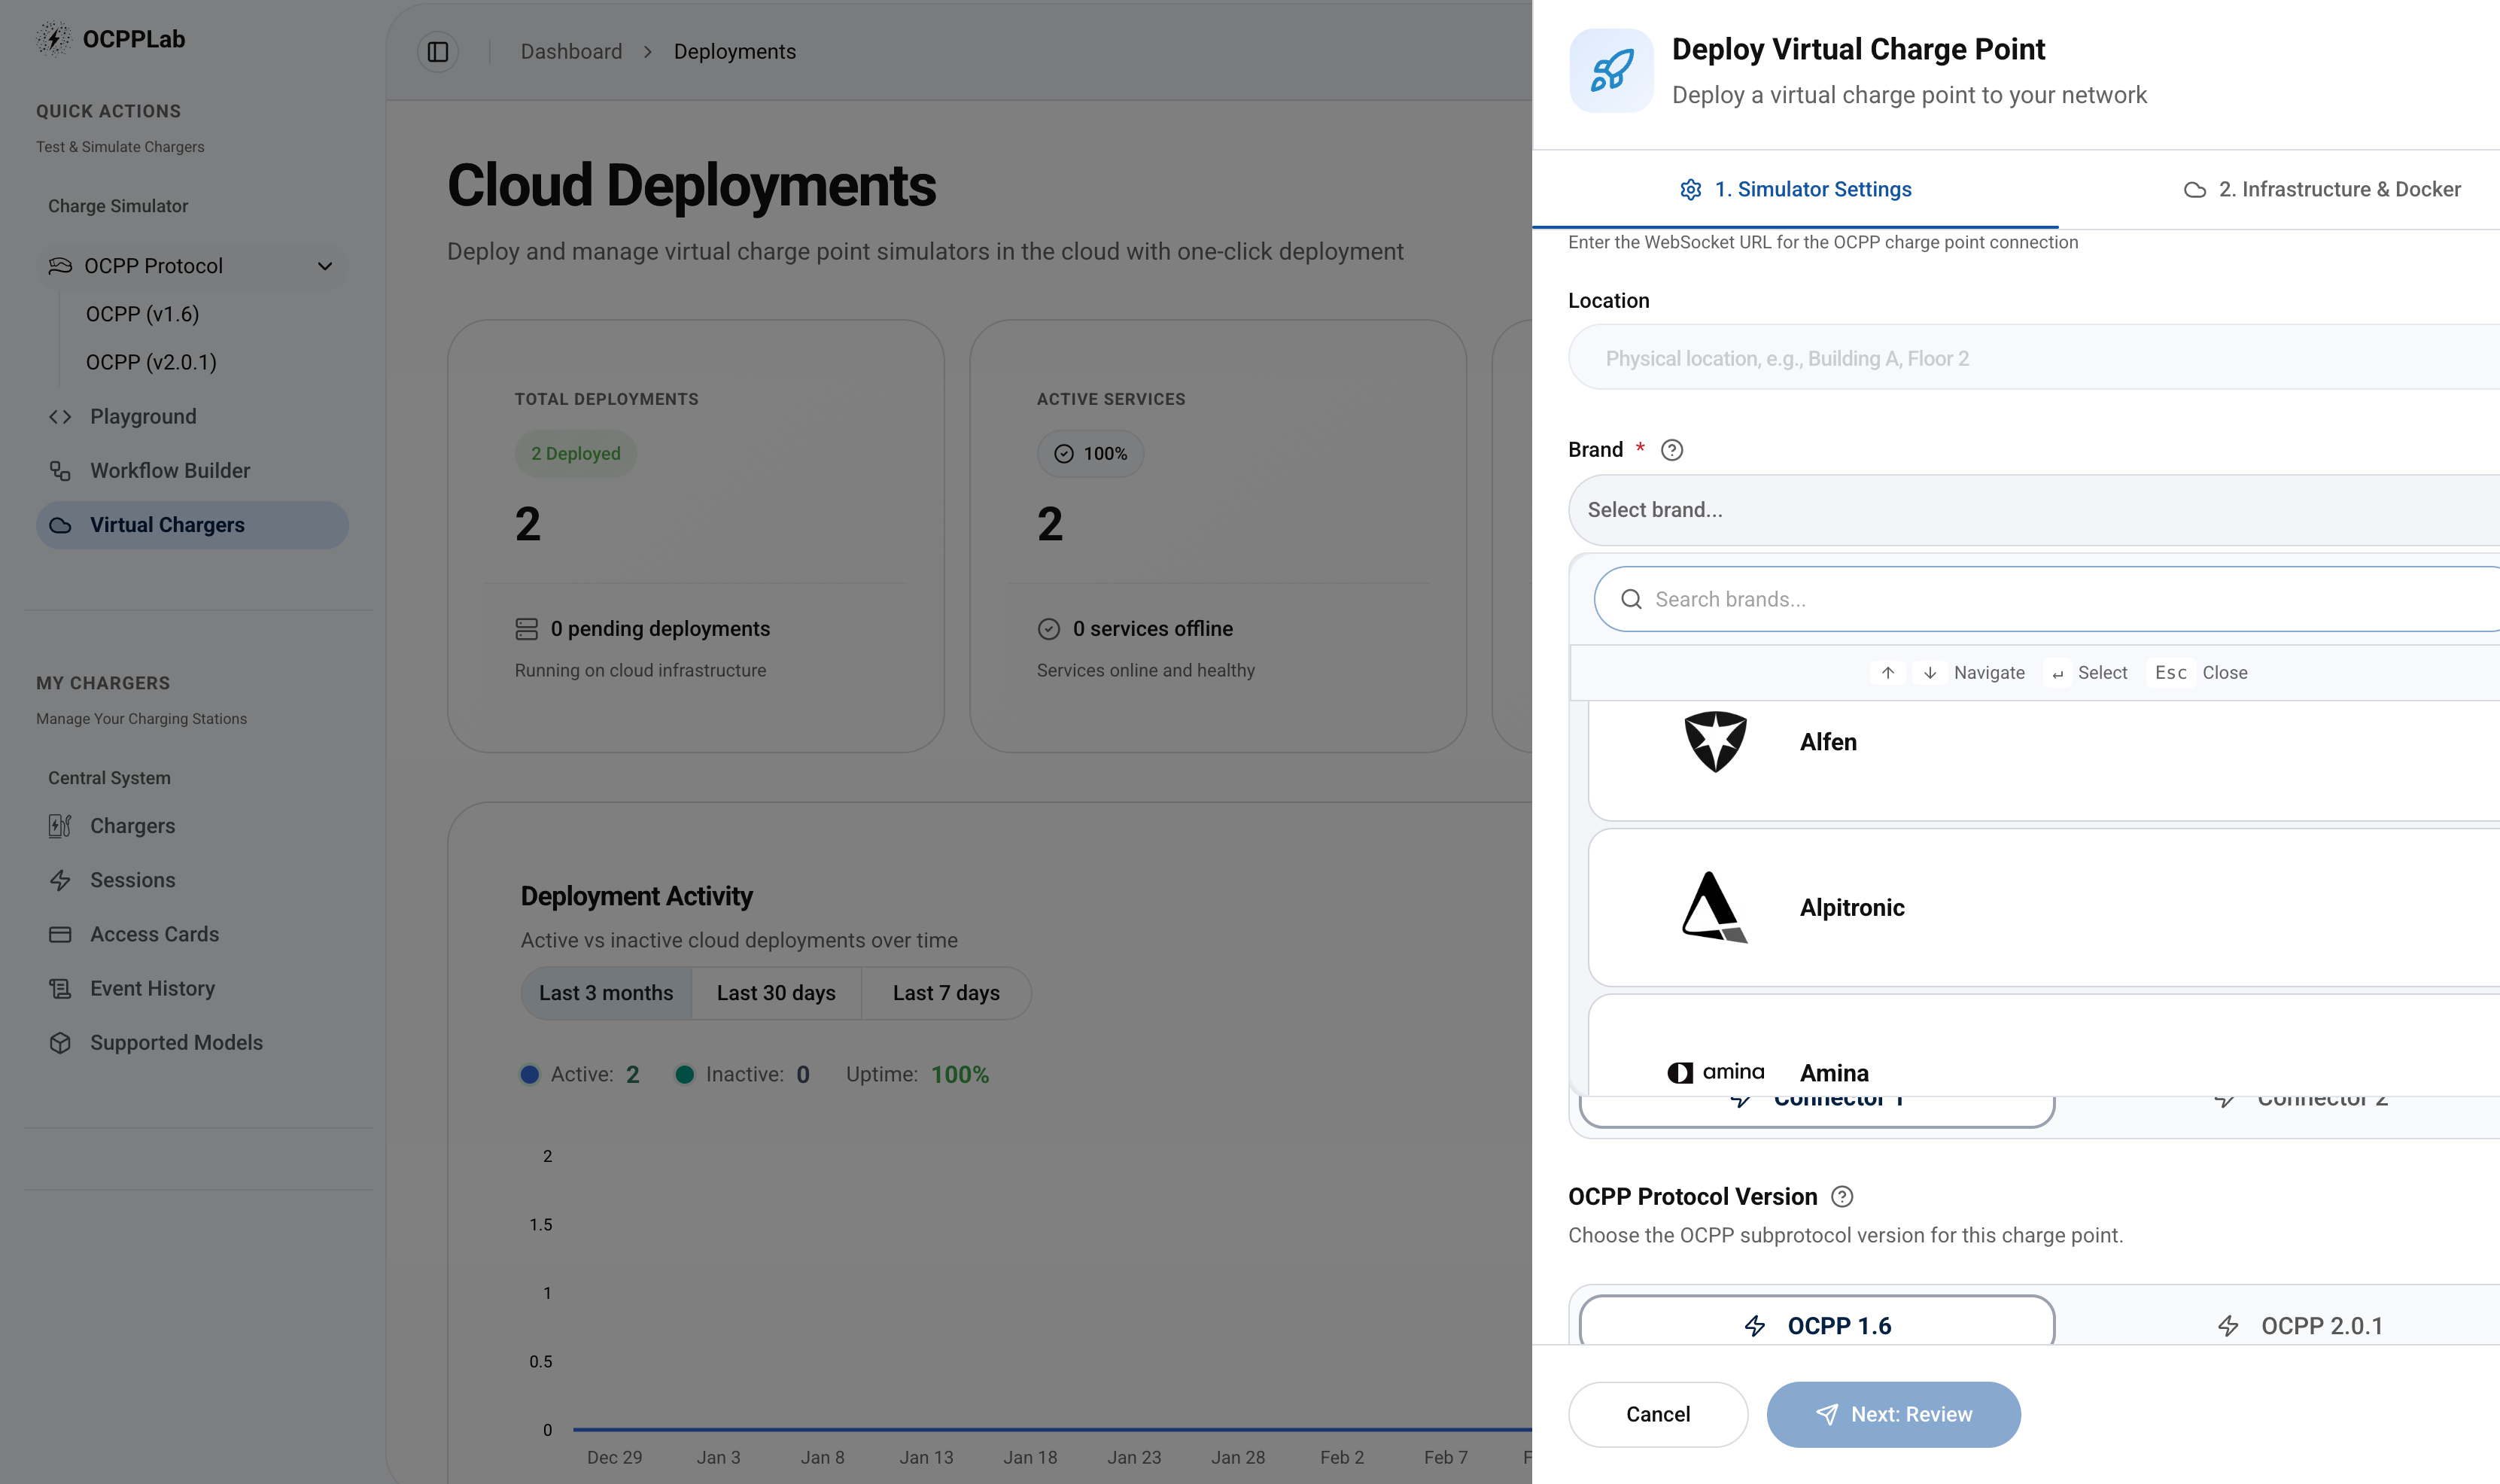Click the Cancel button

1658,1414
